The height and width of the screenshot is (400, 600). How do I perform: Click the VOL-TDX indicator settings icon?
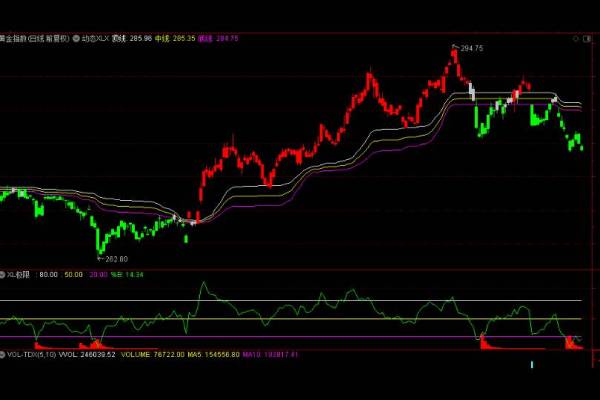[x=3, y=354]
